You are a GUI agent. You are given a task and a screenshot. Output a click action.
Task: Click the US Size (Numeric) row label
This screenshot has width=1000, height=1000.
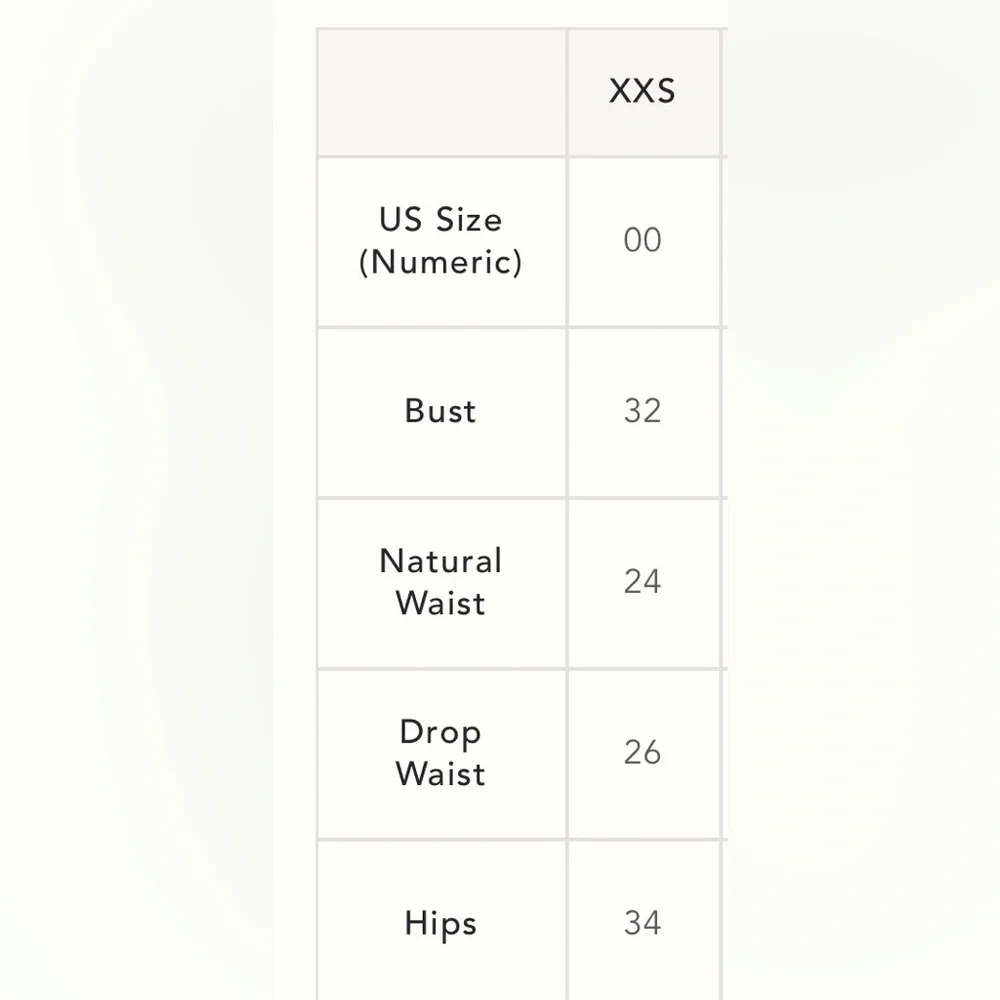point(441,241)
